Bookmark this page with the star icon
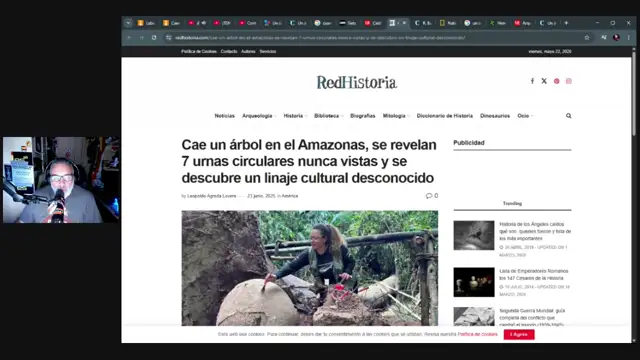Screen dimensions: 640x360 [587, 38]
